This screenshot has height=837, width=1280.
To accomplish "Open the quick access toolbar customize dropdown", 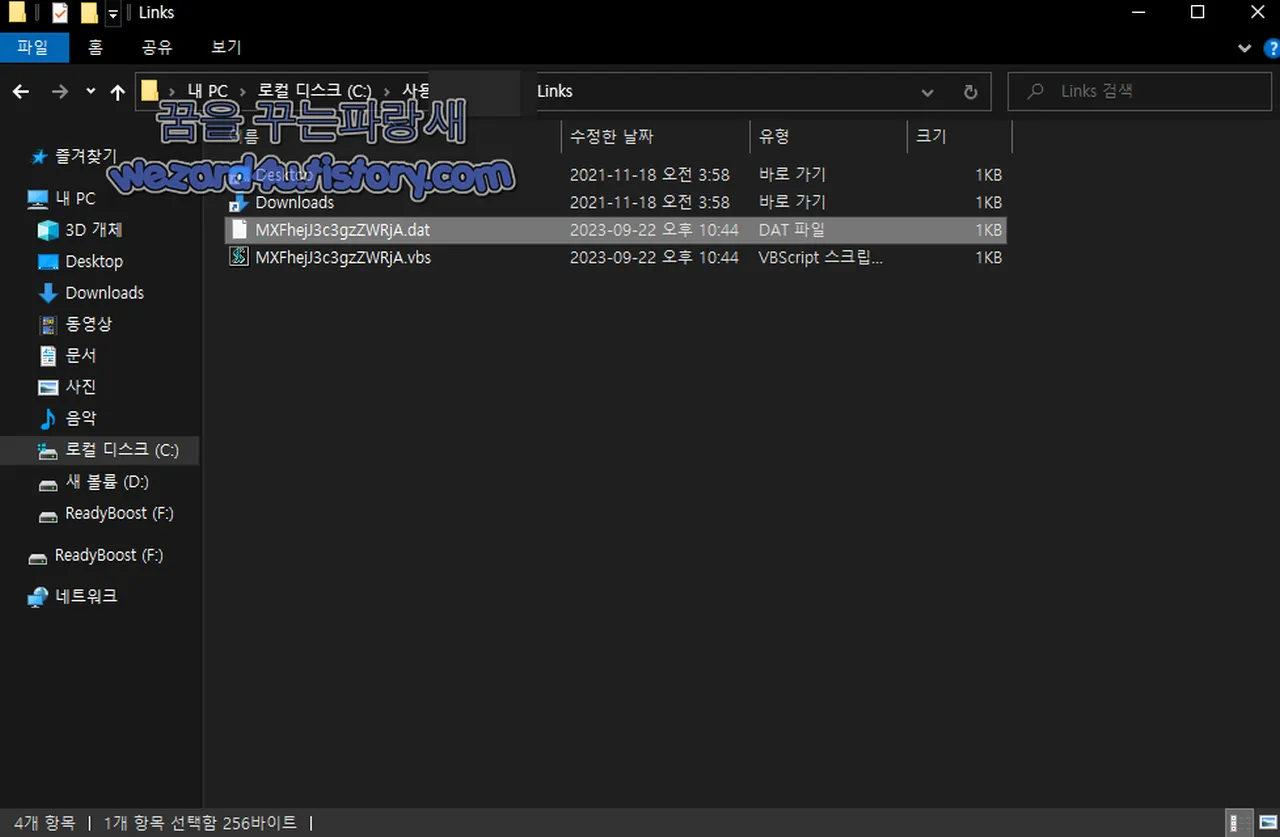I will (112, 12).
